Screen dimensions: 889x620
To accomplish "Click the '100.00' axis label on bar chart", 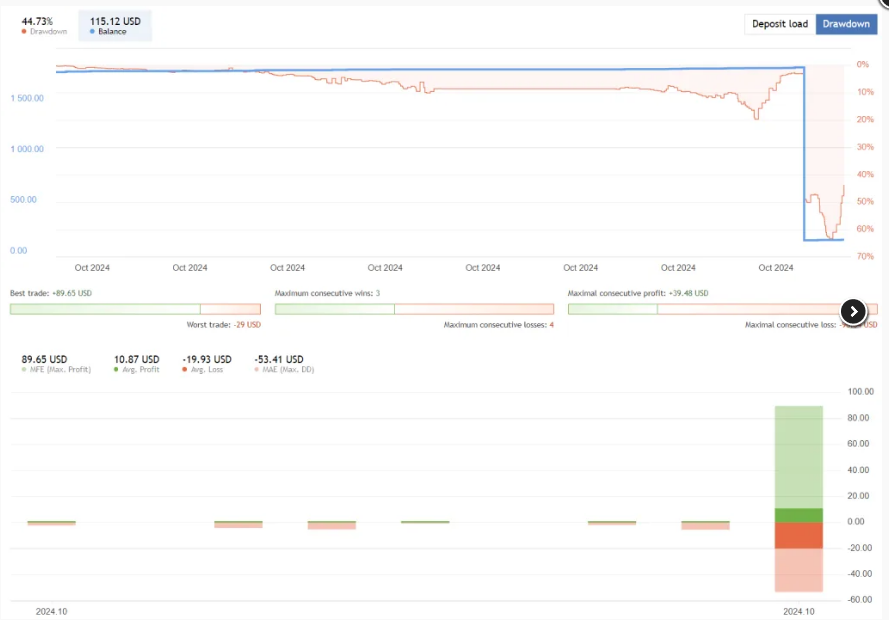I will [860, 392].
